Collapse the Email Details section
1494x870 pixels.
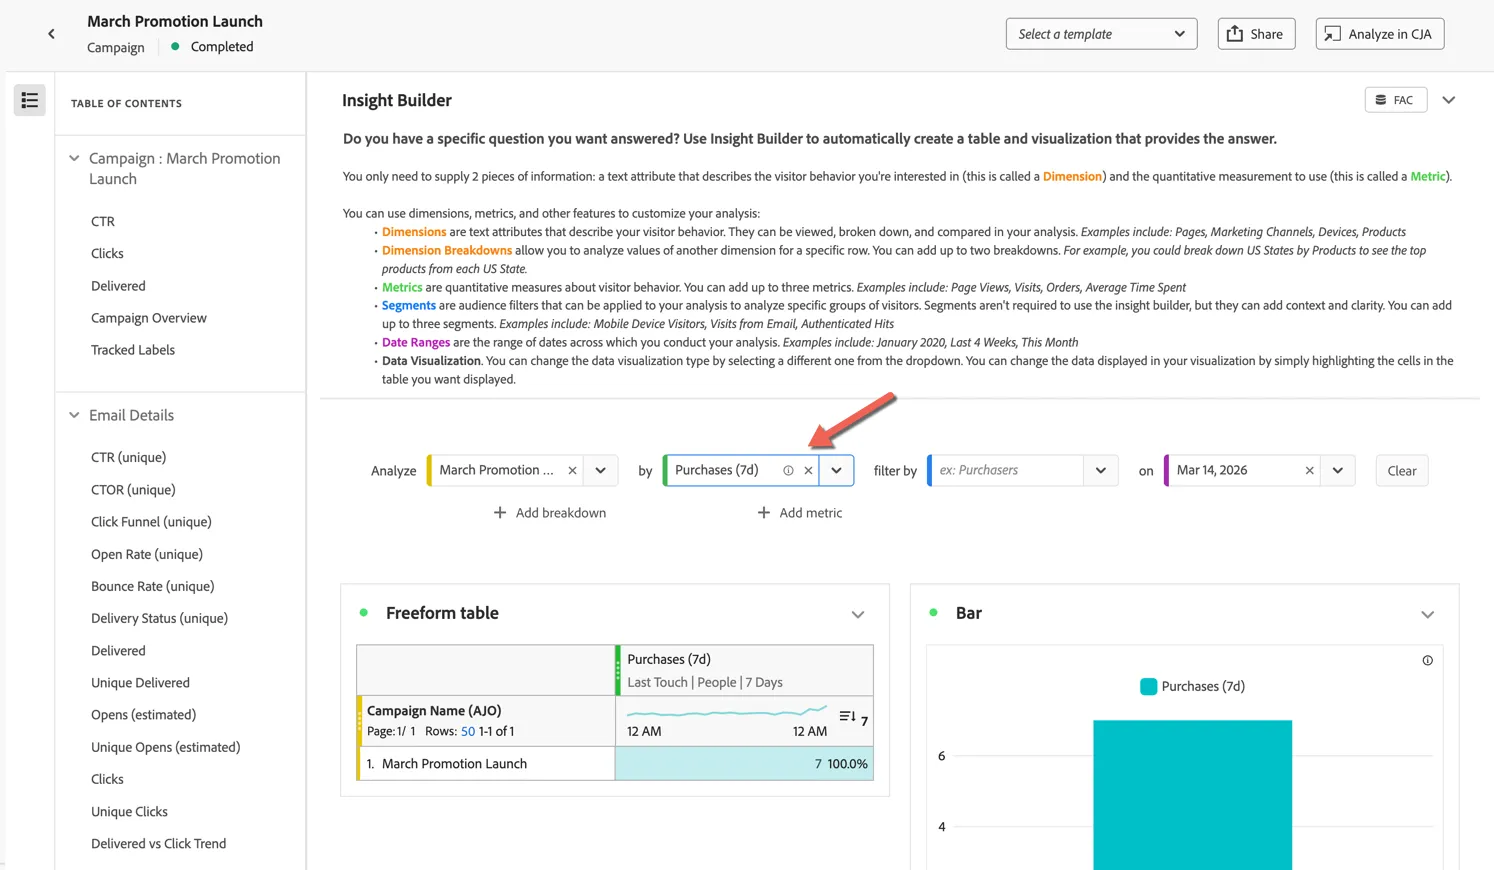(x=74, y=415)
